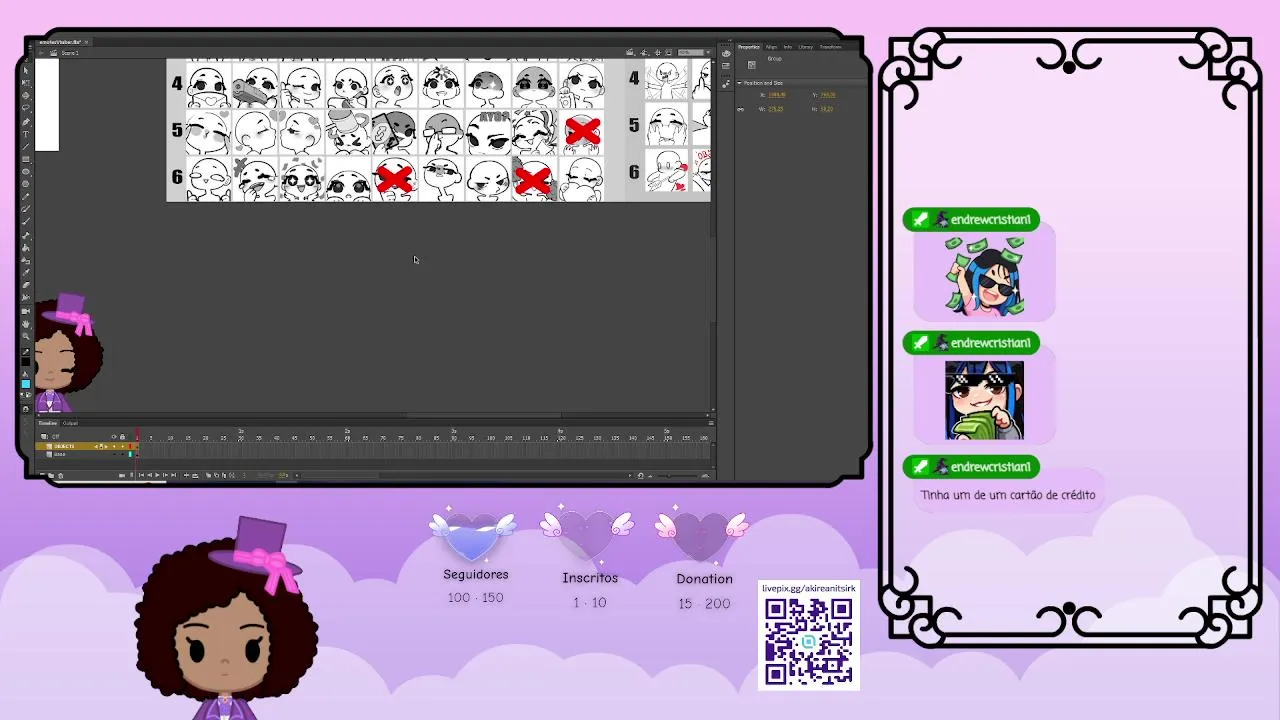1280x720 pixels.
Task: Select the Hand tool
Action: pyautogui.click(x=26, y=323)
